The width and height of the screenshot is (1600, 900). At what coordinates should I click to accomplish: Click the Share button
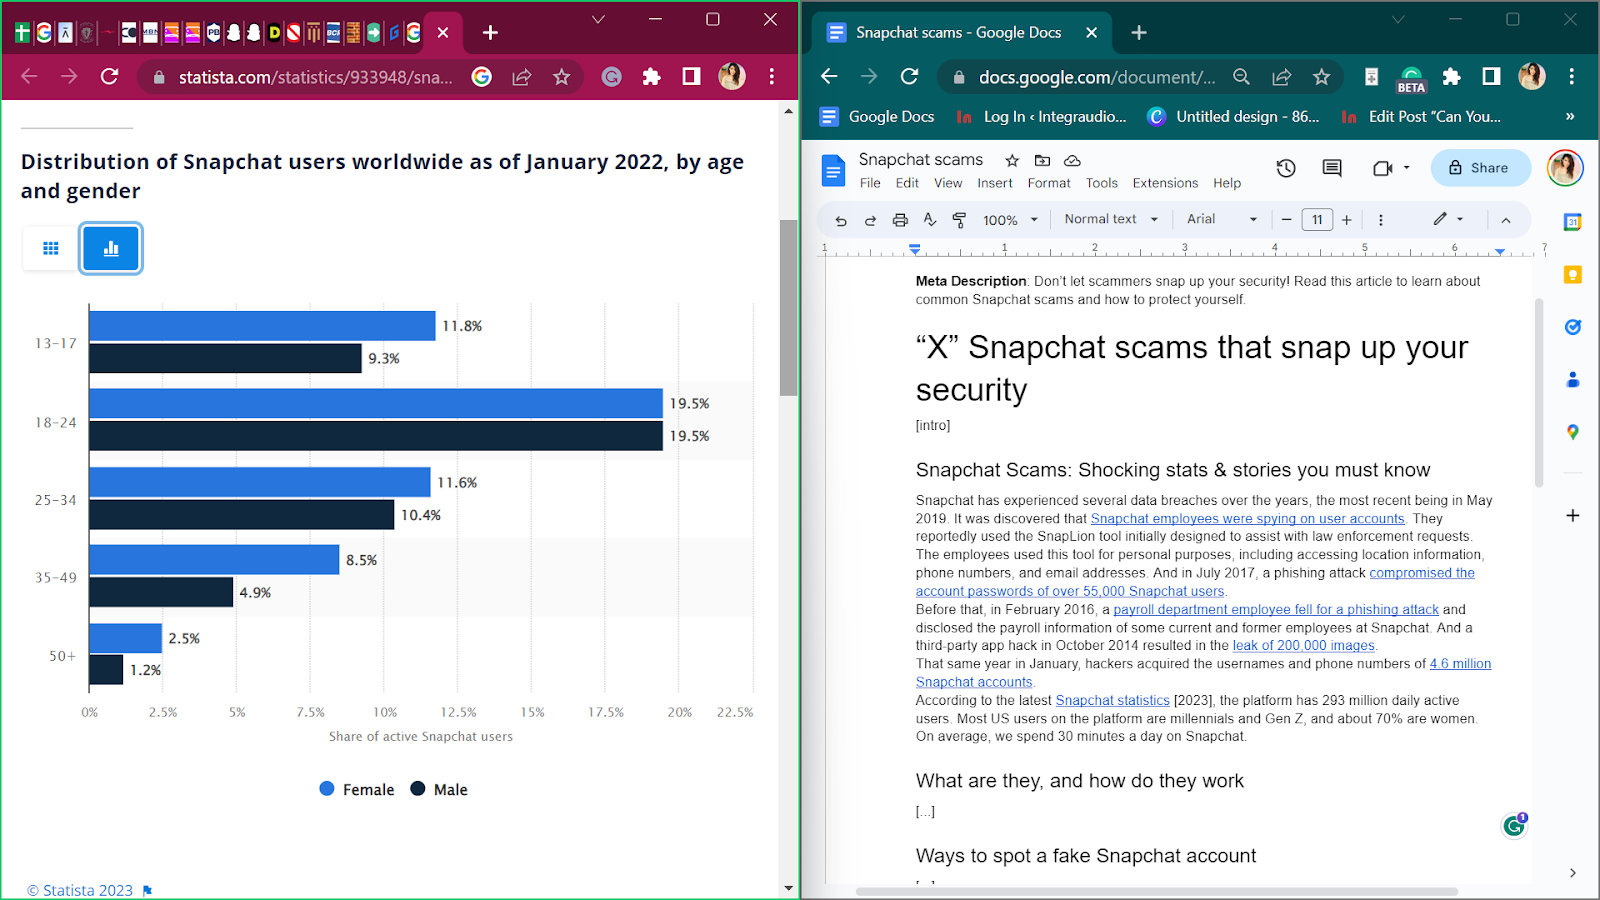click(1480, 168)
